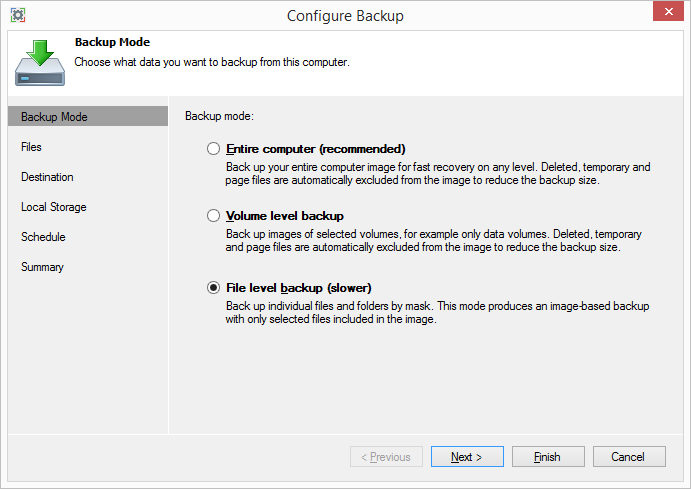The image size is (691, 489).
Task: Click the Configure Backup title text
Action: (x=345, y=16)
